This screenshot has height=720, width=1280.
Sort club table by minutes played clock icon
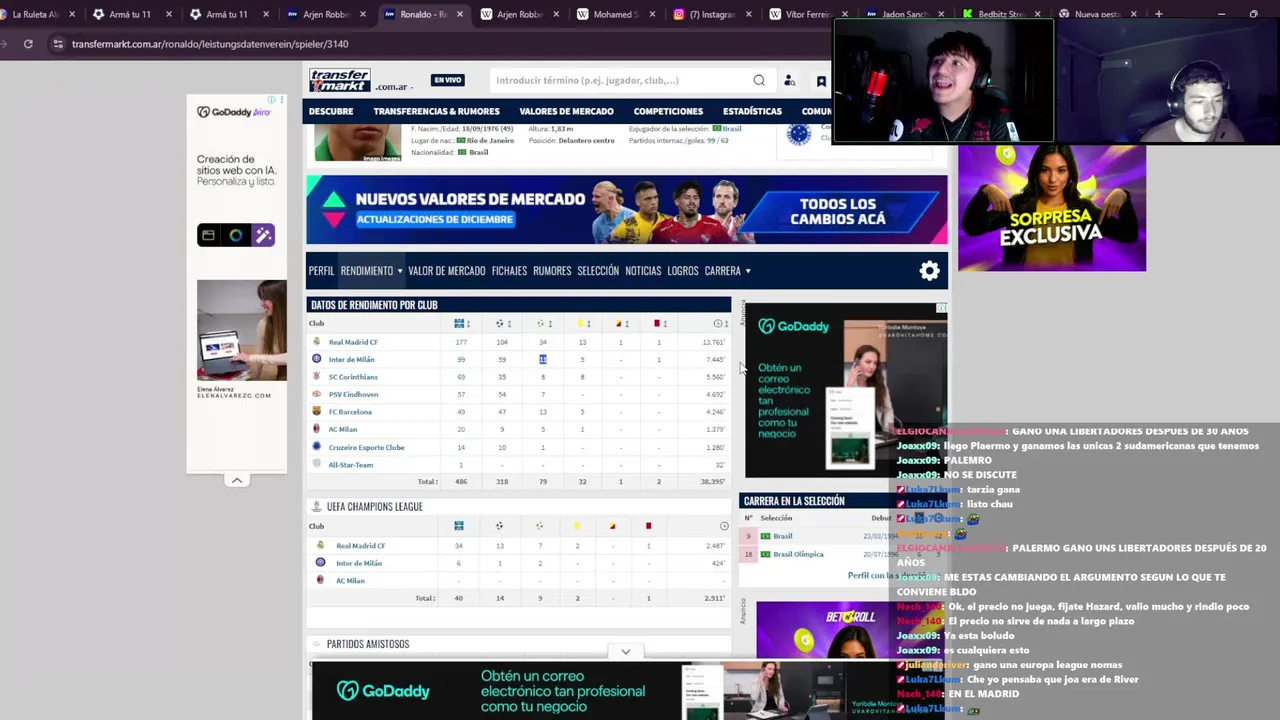(720, 324)
